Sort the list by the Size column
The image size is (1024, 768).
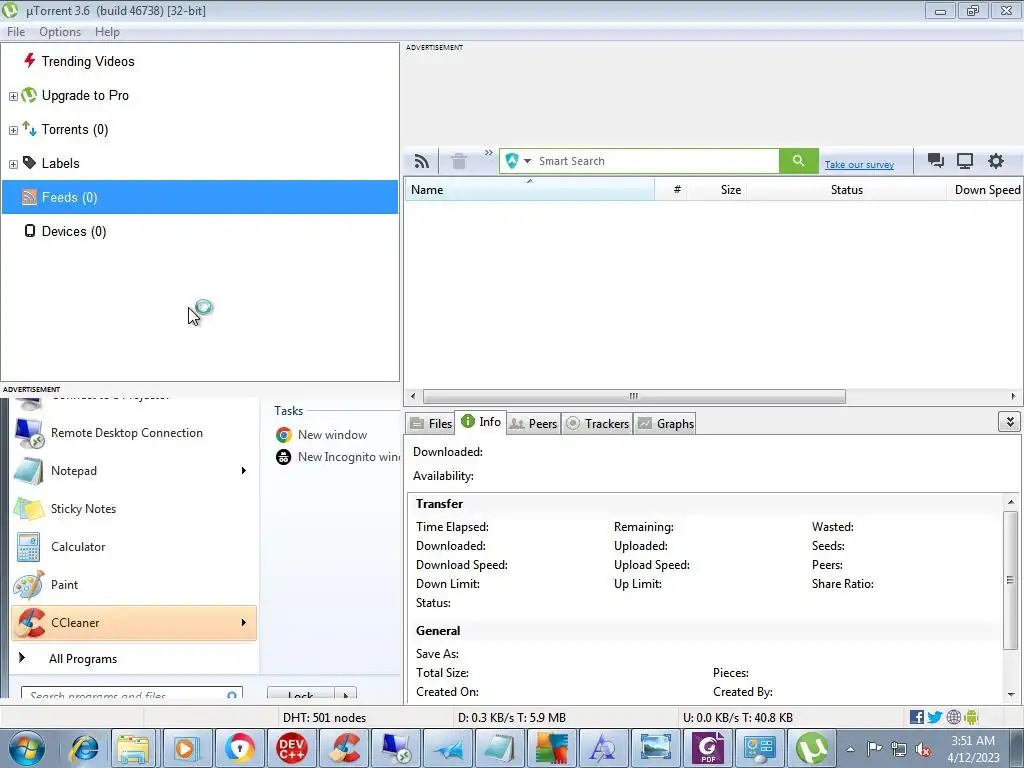716,190
